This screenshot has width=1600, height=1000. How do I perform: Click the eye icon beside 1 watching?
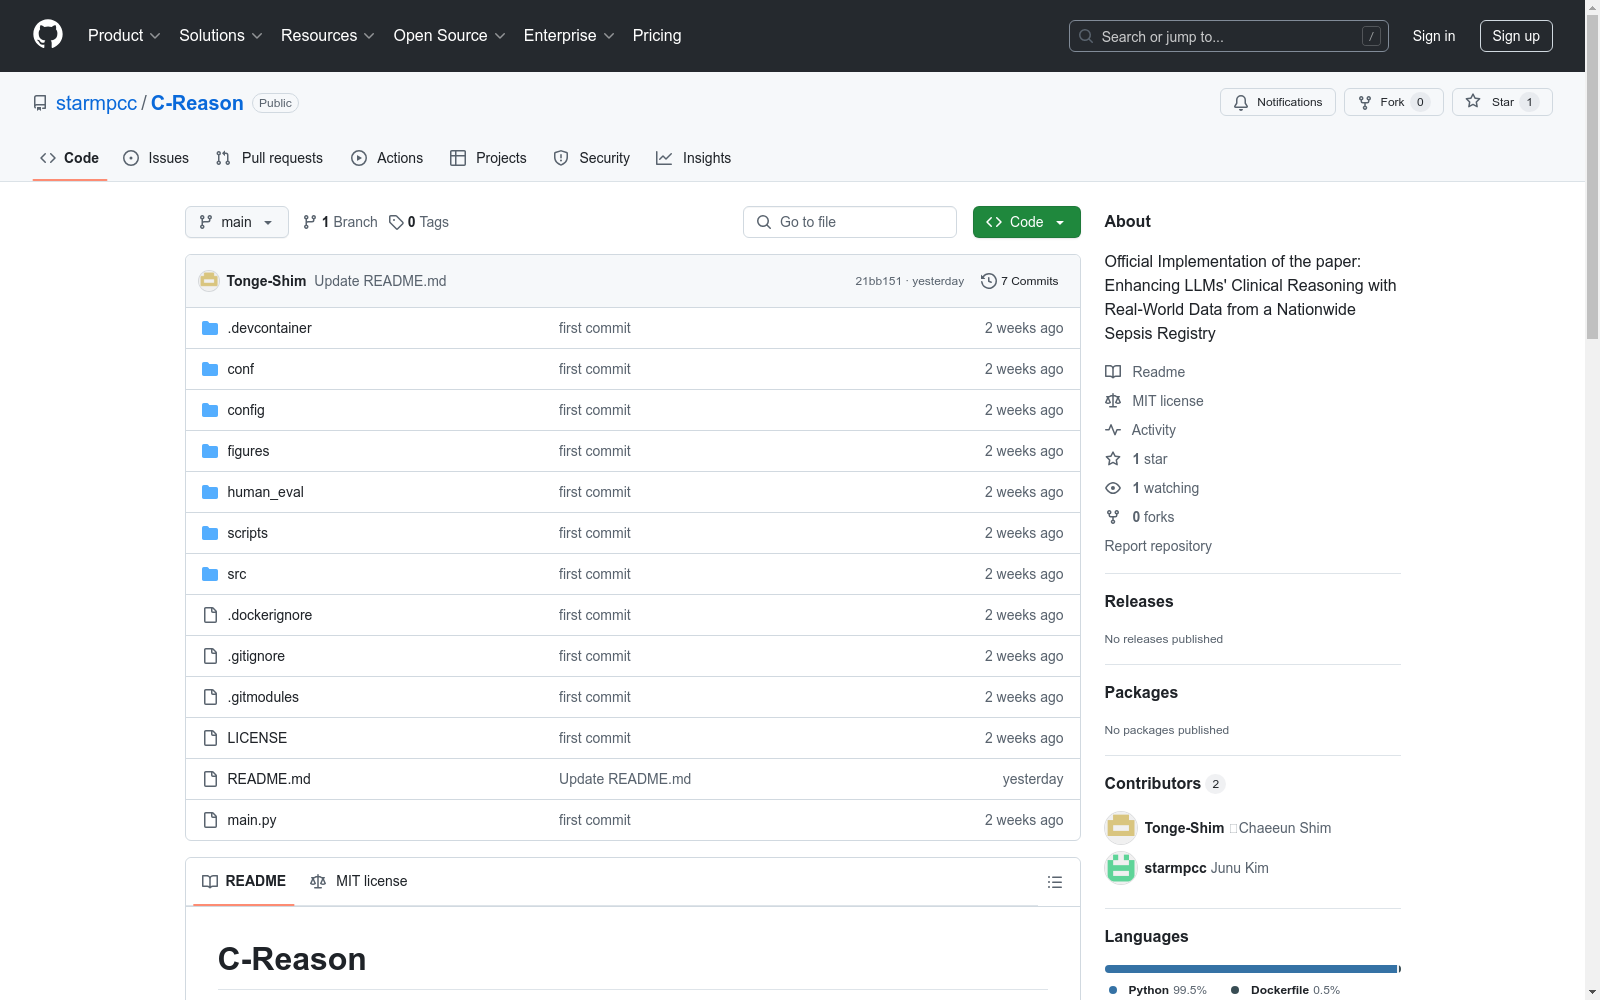pyautogui.click(x=1113, y=488)
